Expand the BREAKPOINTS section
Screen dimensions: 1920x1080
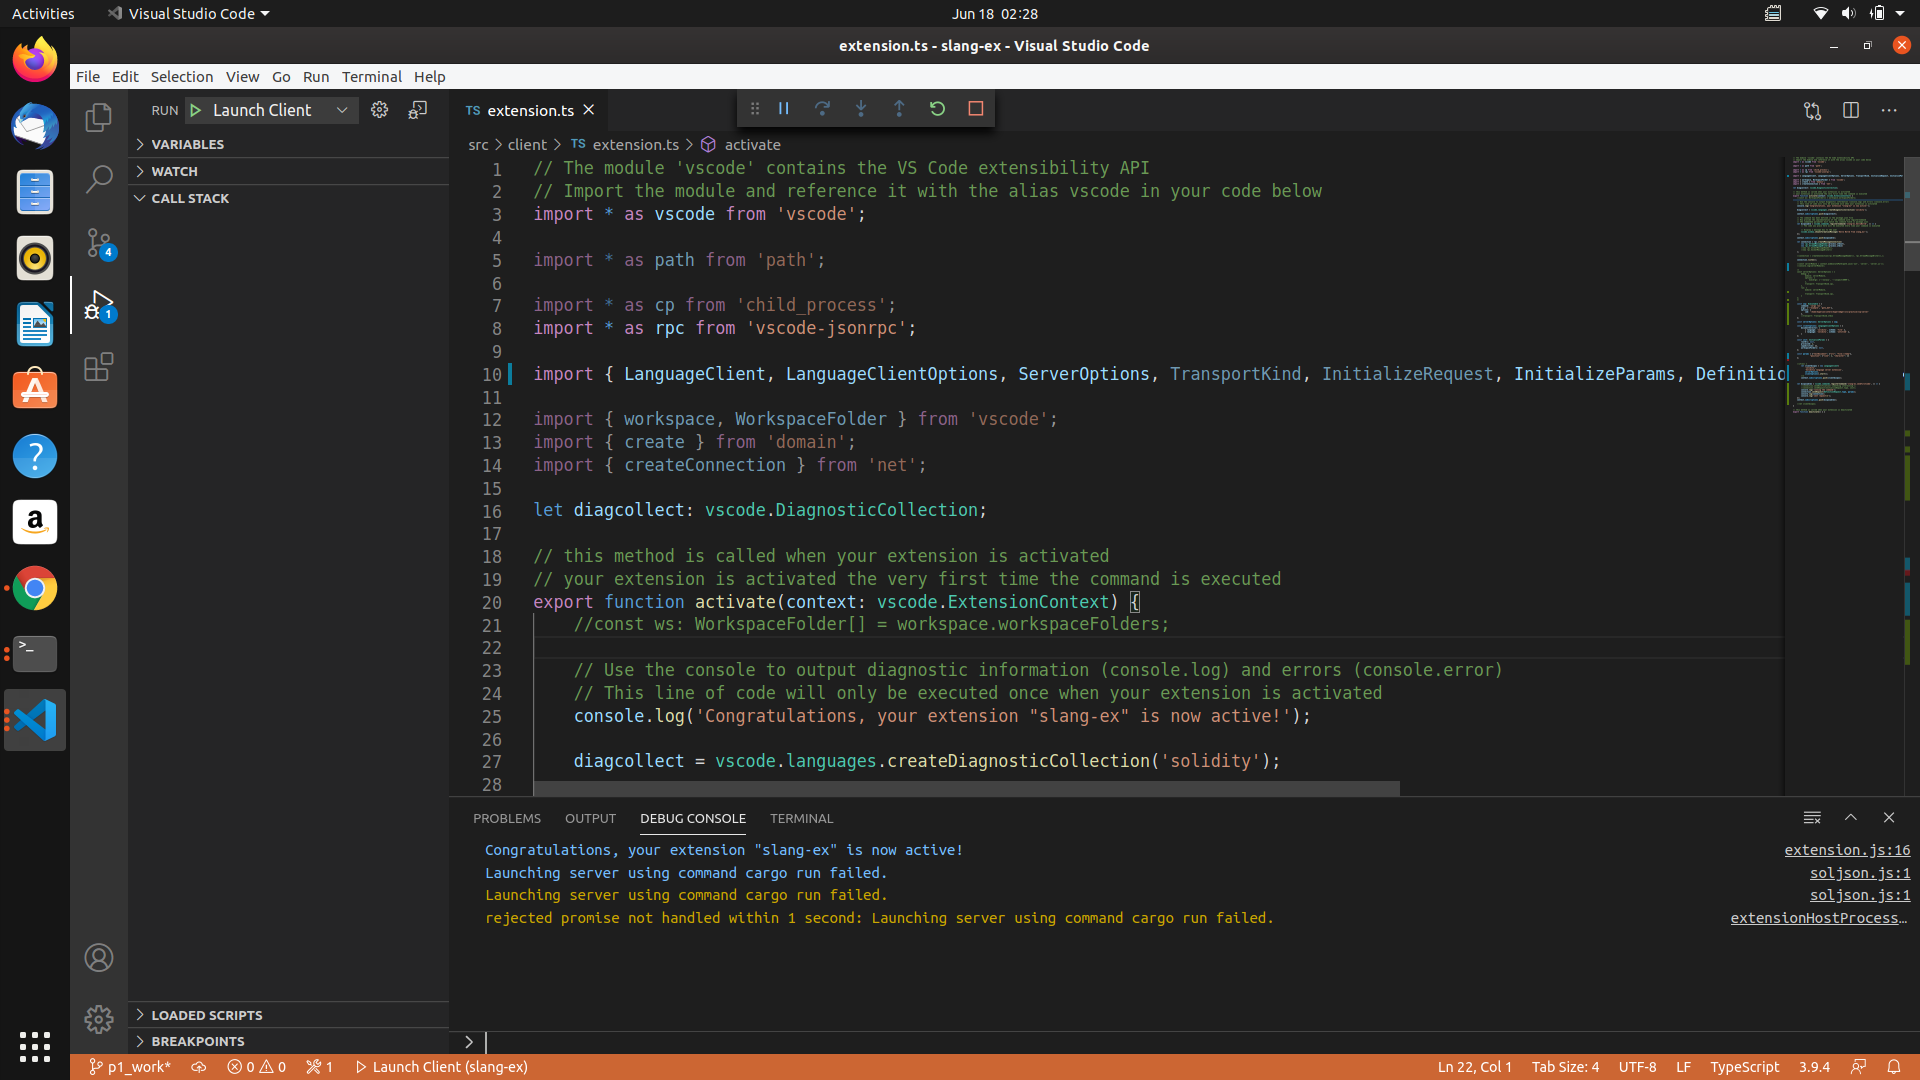click(289, 1041)
